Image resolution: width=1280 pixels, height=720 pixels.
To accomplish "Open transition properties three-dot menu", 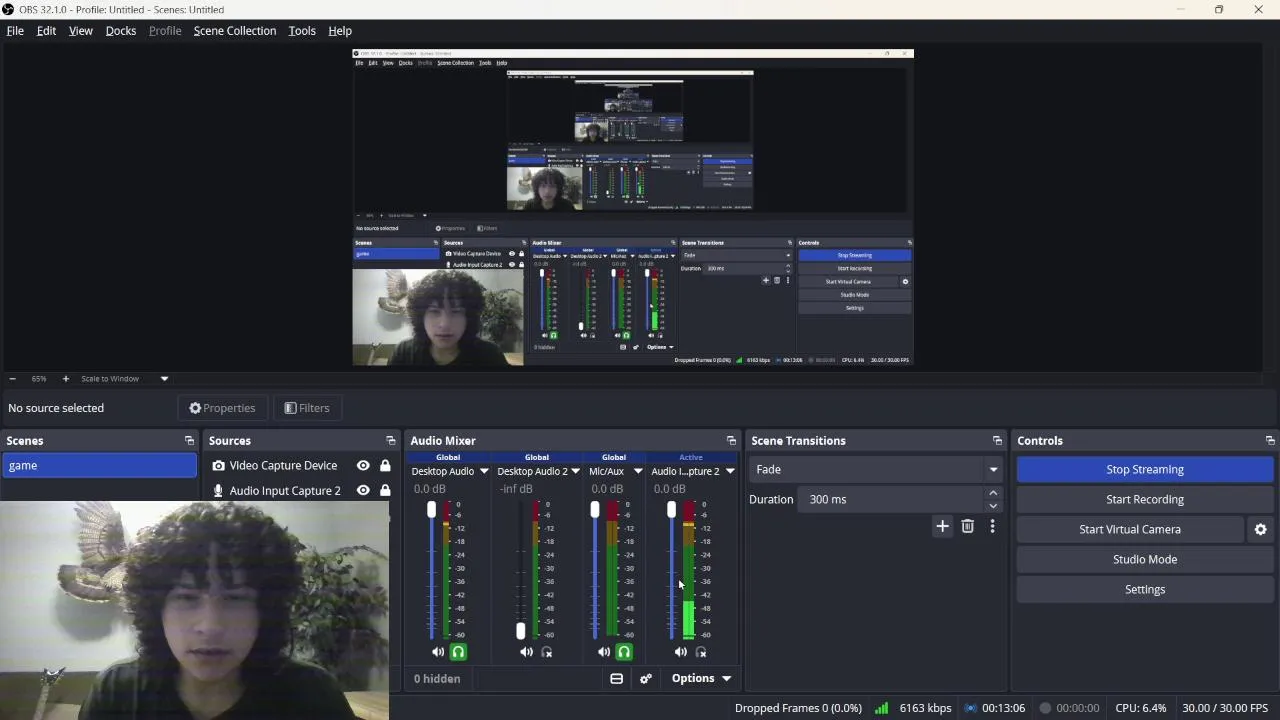I will click(992, 526).
